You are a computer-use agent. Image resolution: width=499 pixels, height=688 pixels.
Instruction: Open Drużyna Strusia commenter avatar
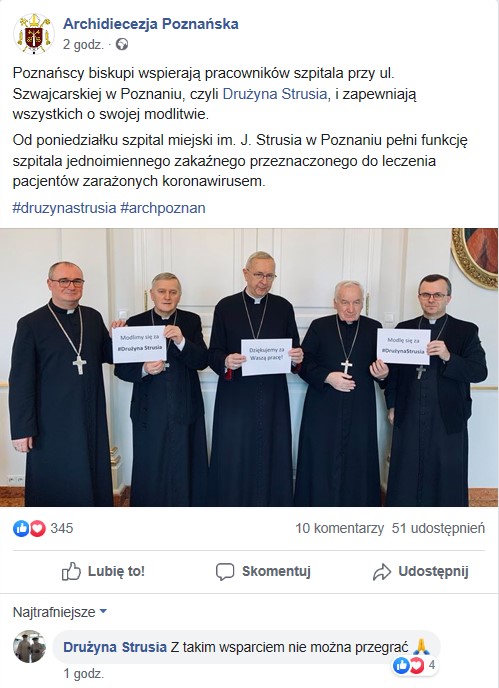29,647
